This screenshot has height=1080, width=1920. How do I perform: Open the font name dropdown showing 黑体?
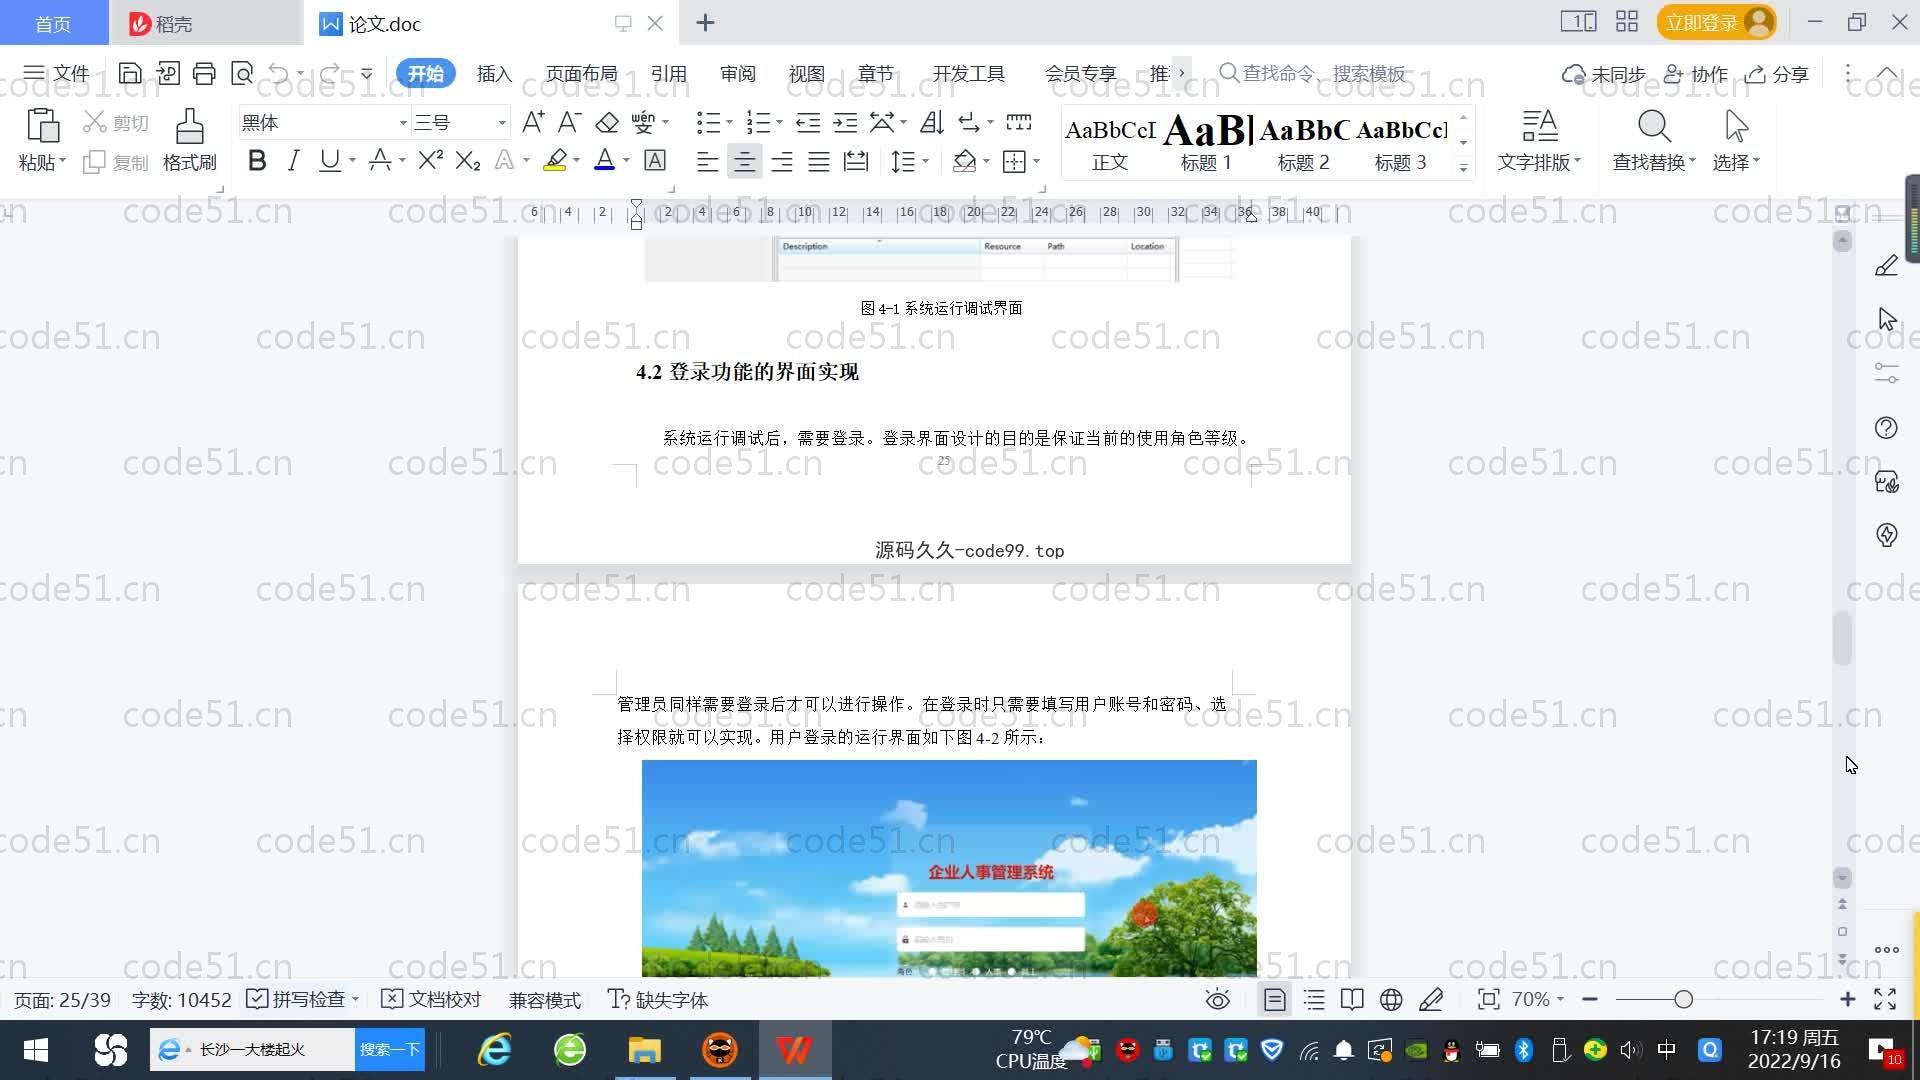click(x=404, y=123)
